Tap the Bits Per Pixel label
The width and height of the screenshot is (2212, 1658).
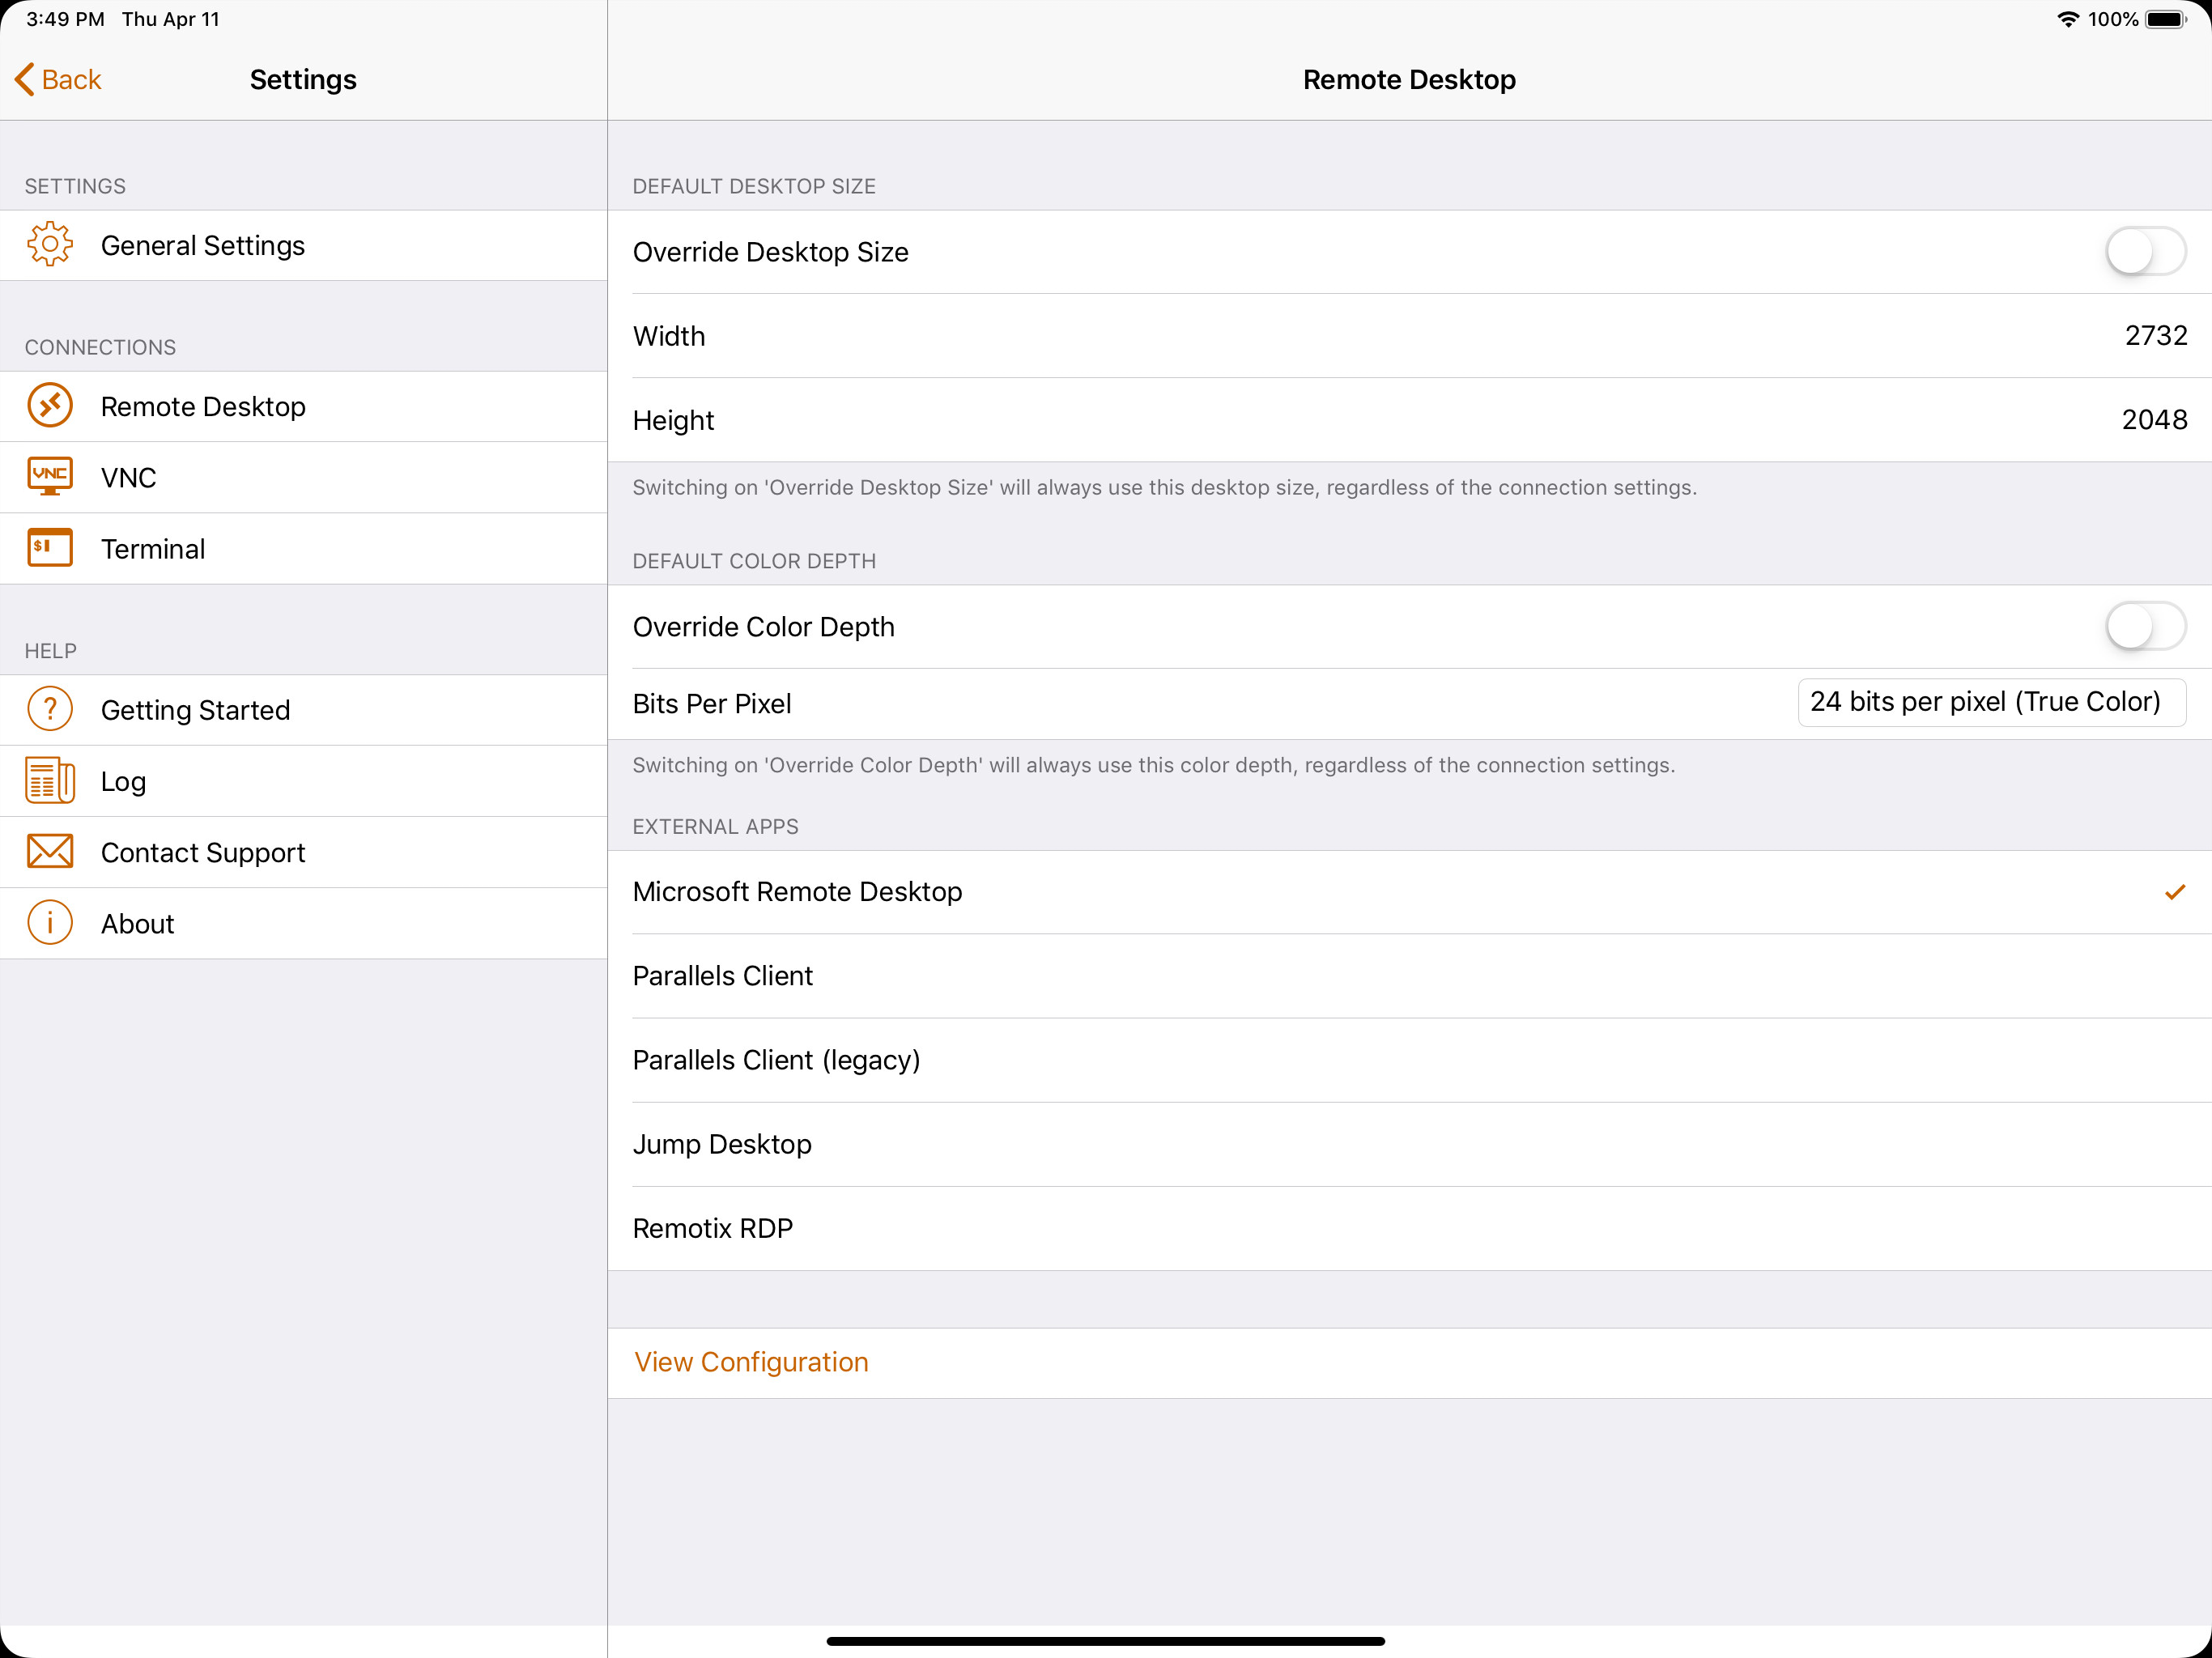712,704
